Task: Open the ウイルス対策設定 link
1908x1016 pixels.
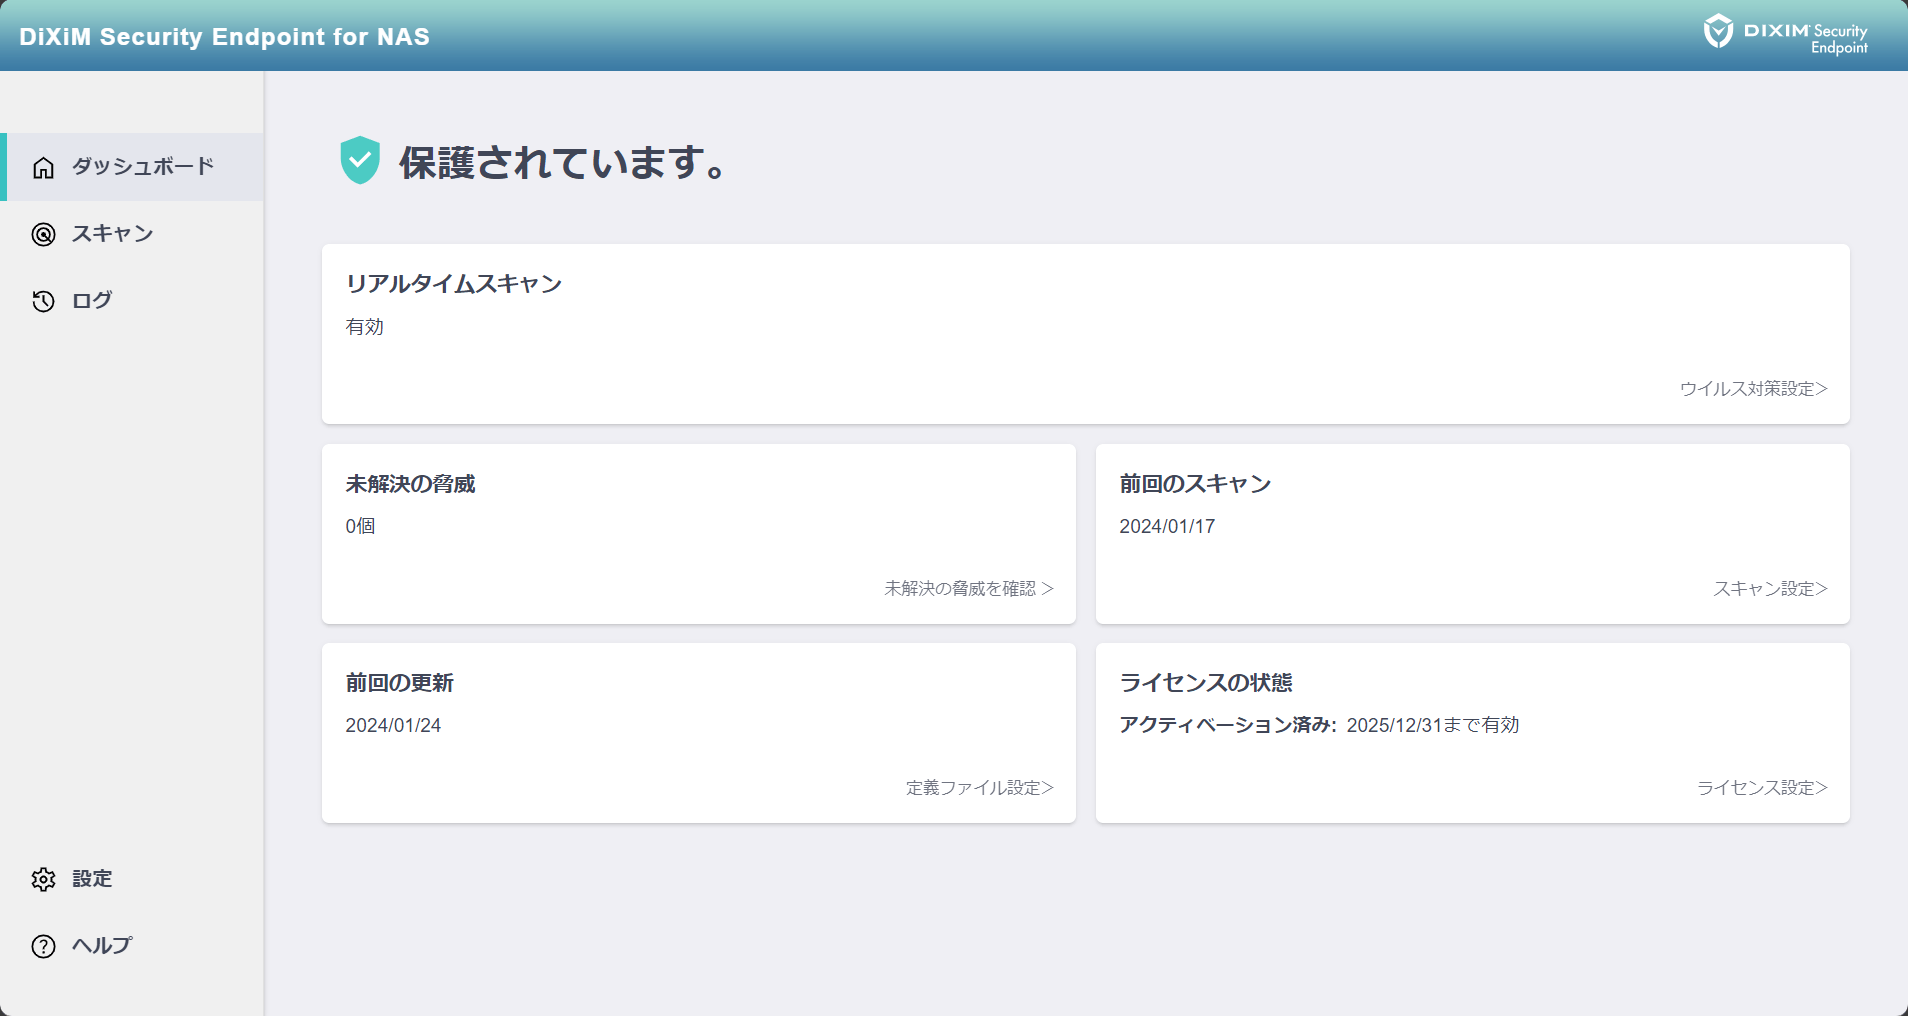Action: [1753, 389]
